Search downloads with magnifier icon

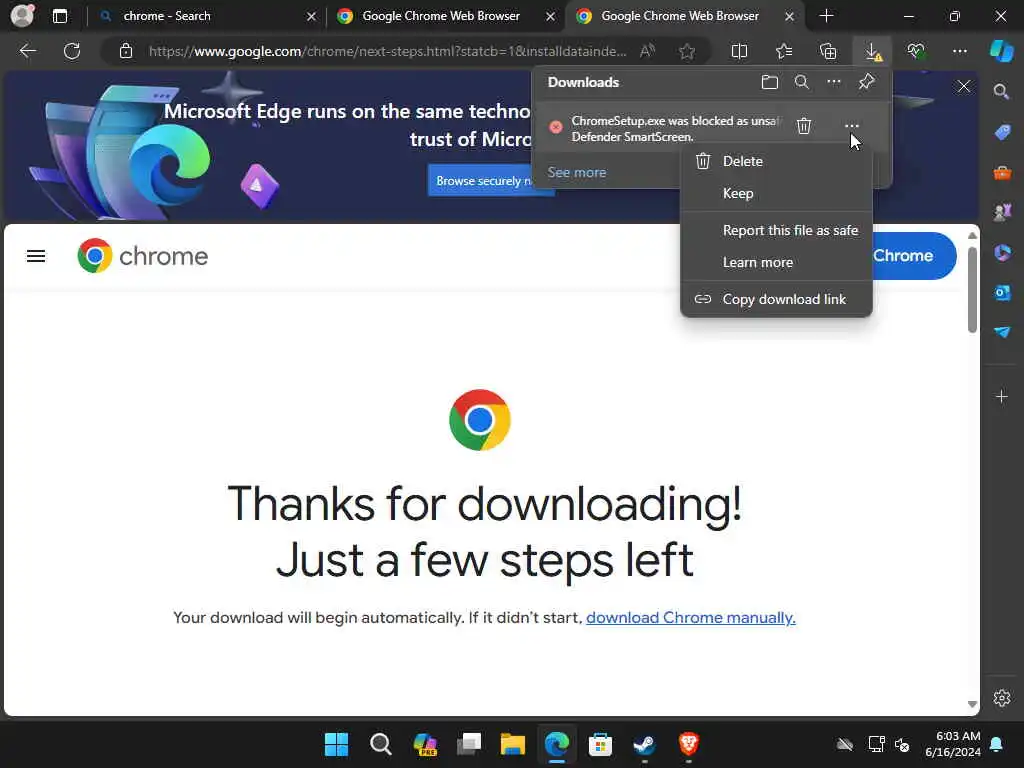[x=801, y=82]
